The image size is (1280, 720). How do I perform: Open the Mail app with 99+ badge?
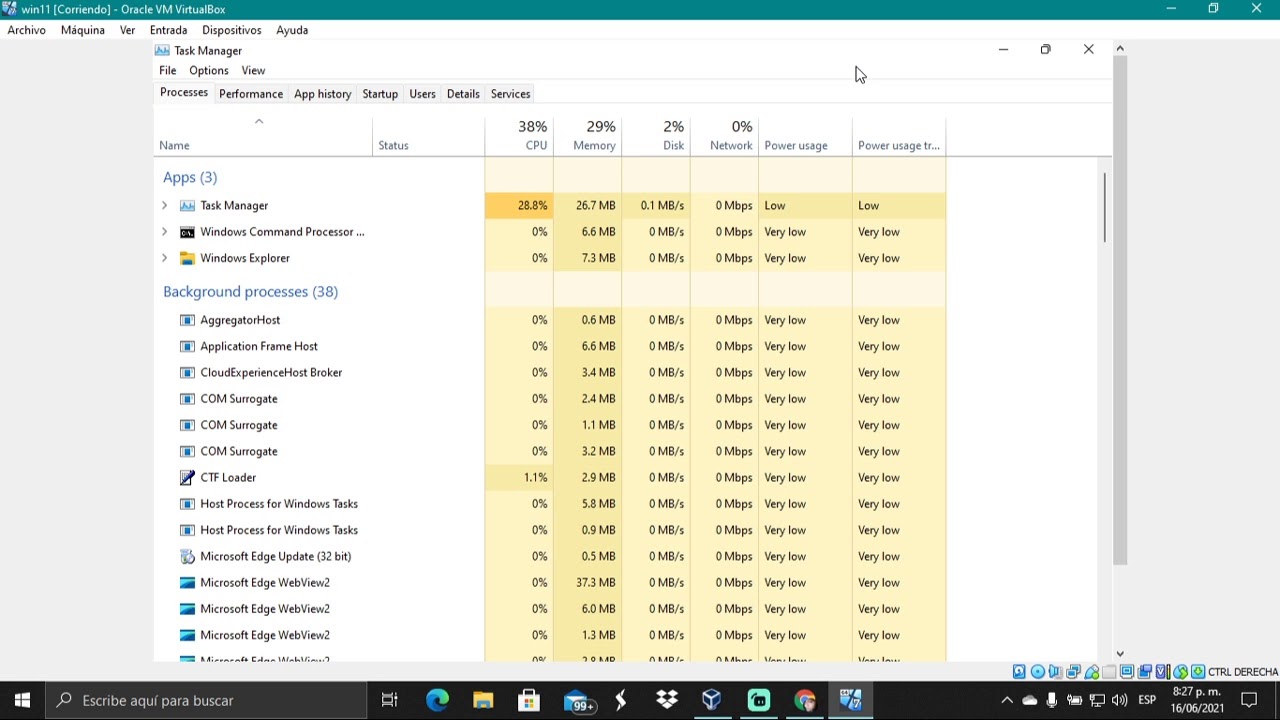(578, 700)
